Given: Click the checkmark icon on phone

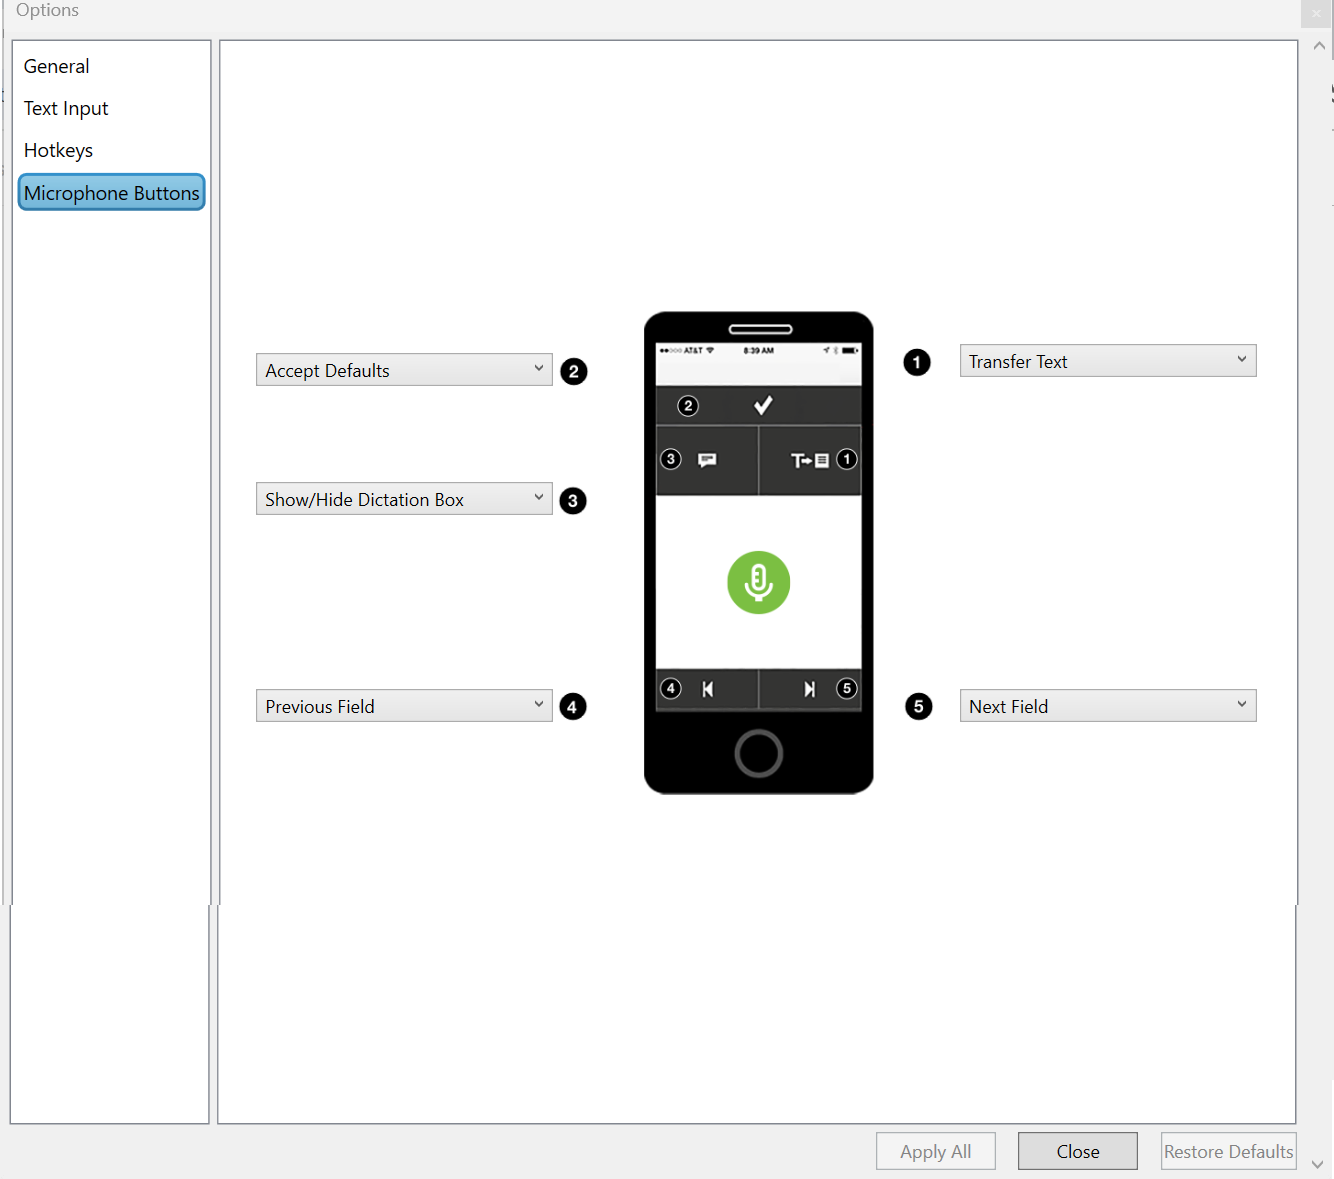Looking at the screenshot, I should tap(762, 405).
